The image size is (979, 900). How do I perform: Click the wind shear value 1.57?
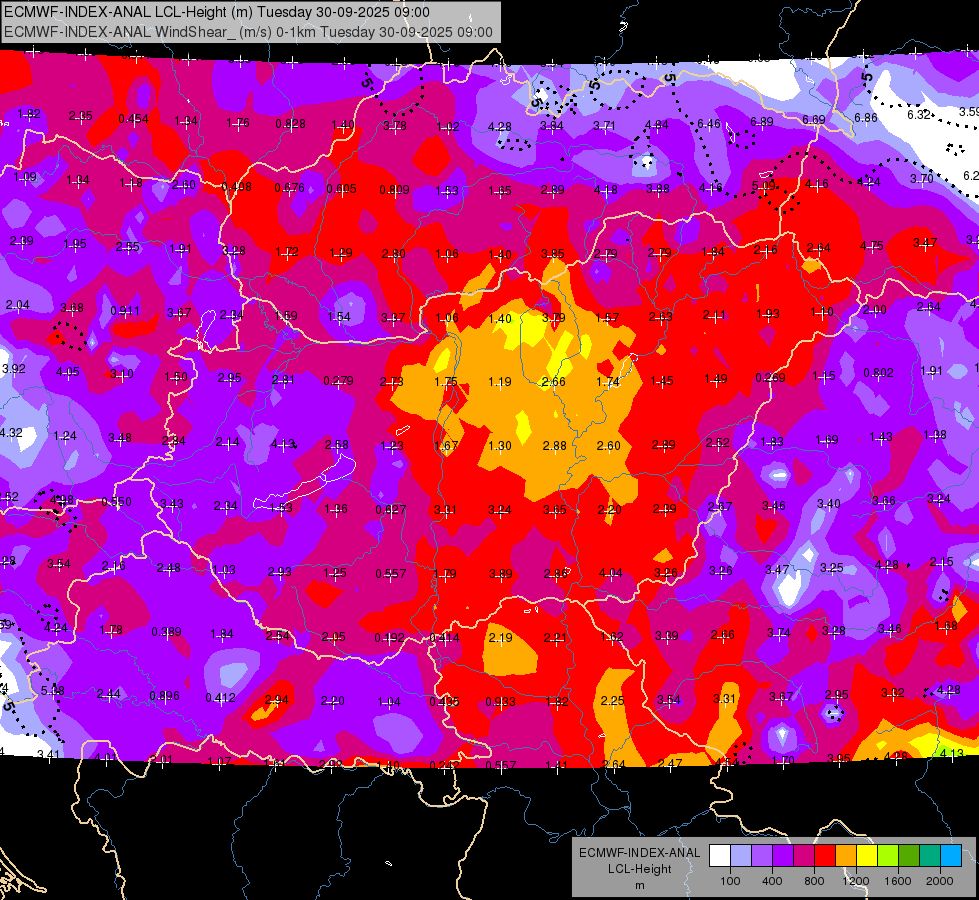[608, 318]
